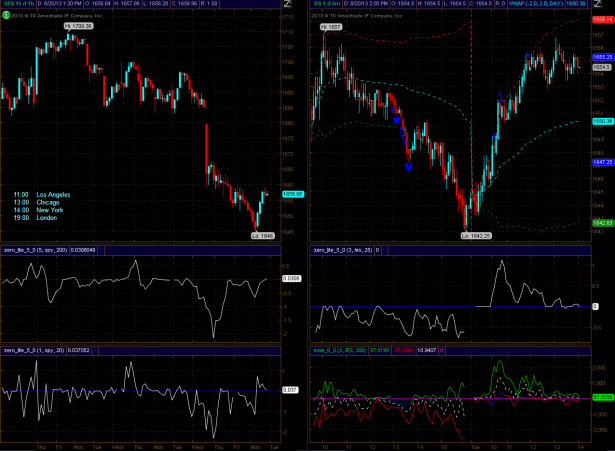Click the Wed label at the right of the SPX time axis

click(197, 447)
